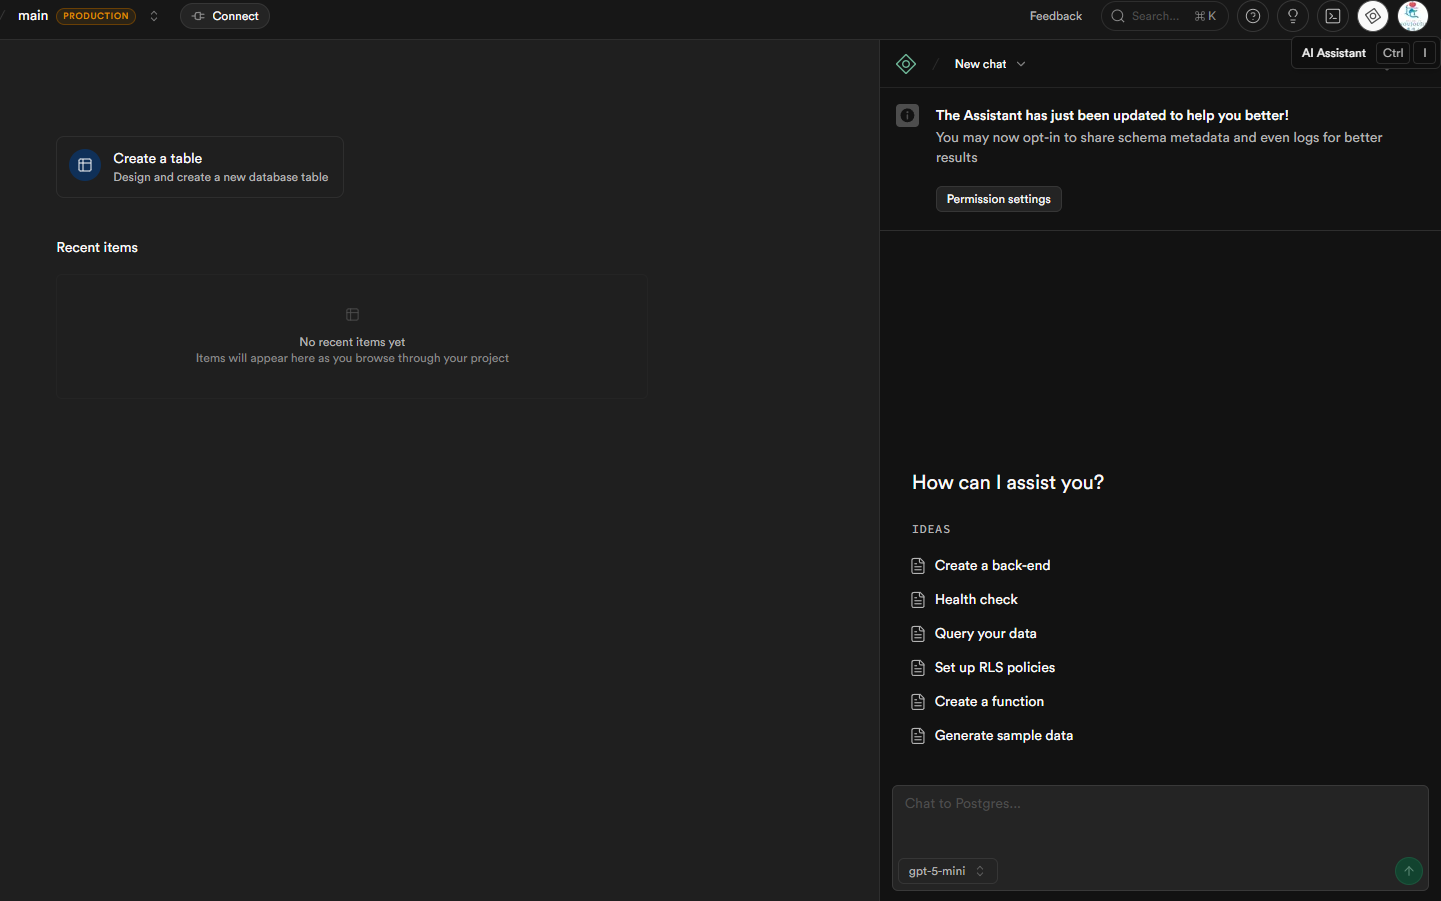Expand the New chat dropdown
Image resolution: width=1441 pixels, height=901 pixels.
click(x=990, y=64)
